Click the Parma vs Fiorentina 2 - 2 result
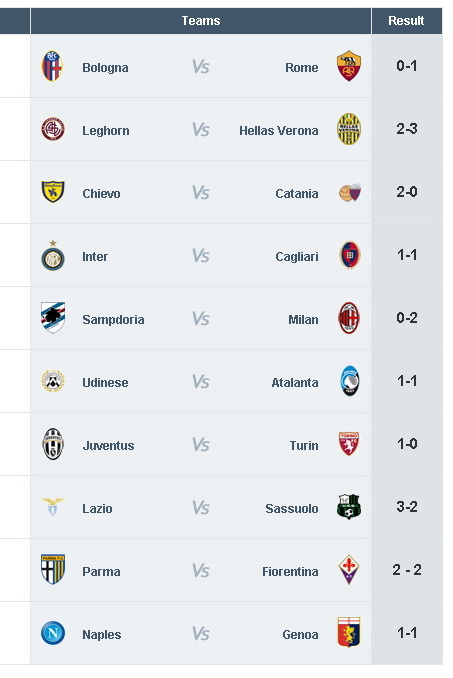The width and height of the screenshot is (453, 678). 407,570
